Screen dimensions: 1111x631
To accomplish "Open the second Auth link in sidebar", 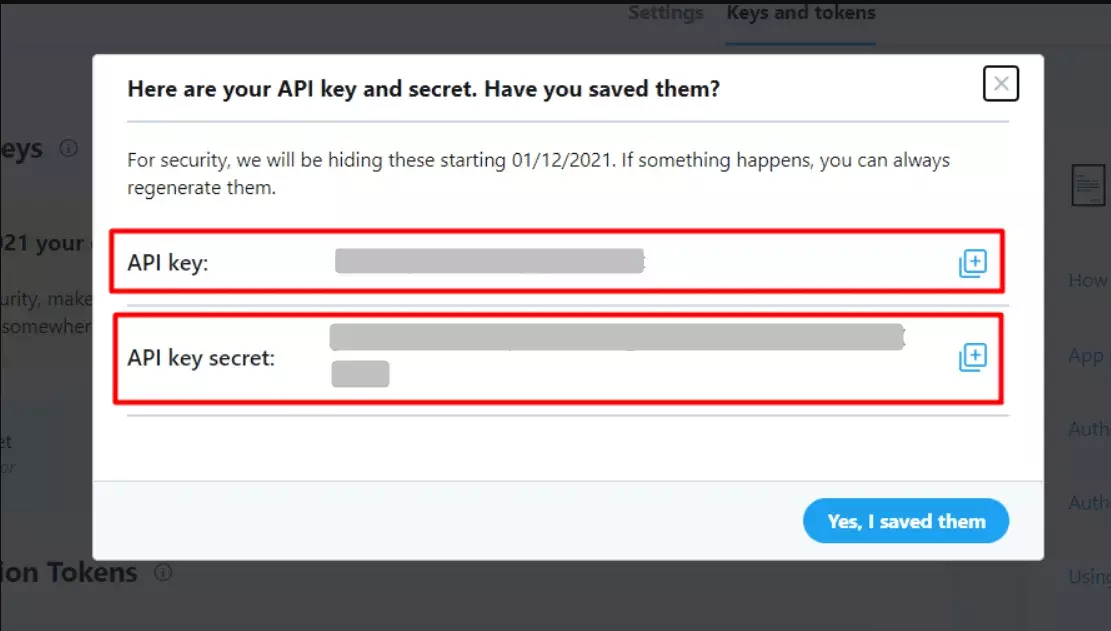I will click(x=1088, y=503).
